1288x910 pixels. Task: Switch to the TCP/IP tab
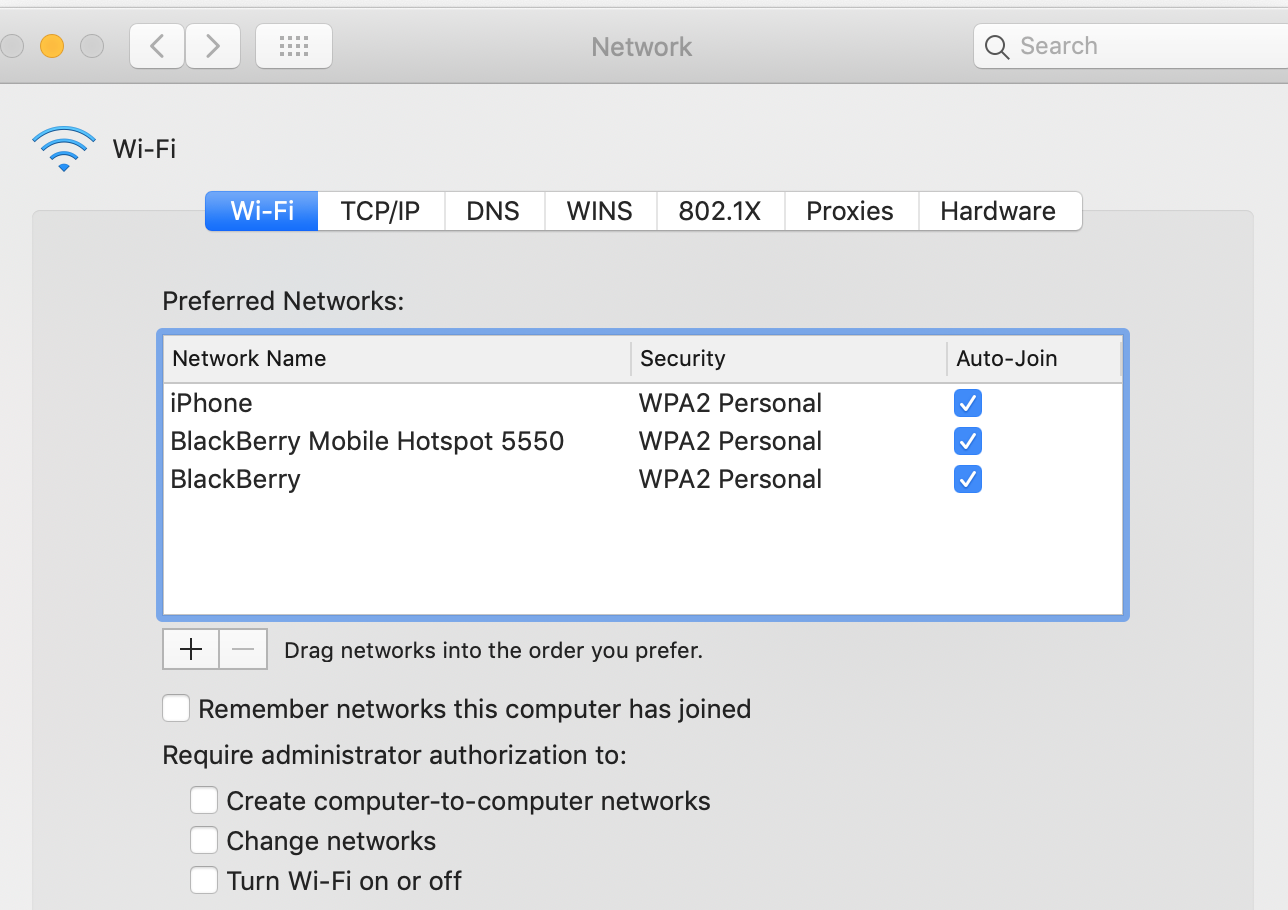click(380, 211)
